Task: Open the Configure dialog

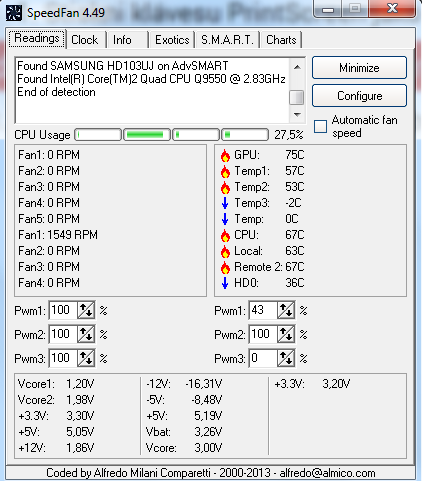Action: pos(359,96)
